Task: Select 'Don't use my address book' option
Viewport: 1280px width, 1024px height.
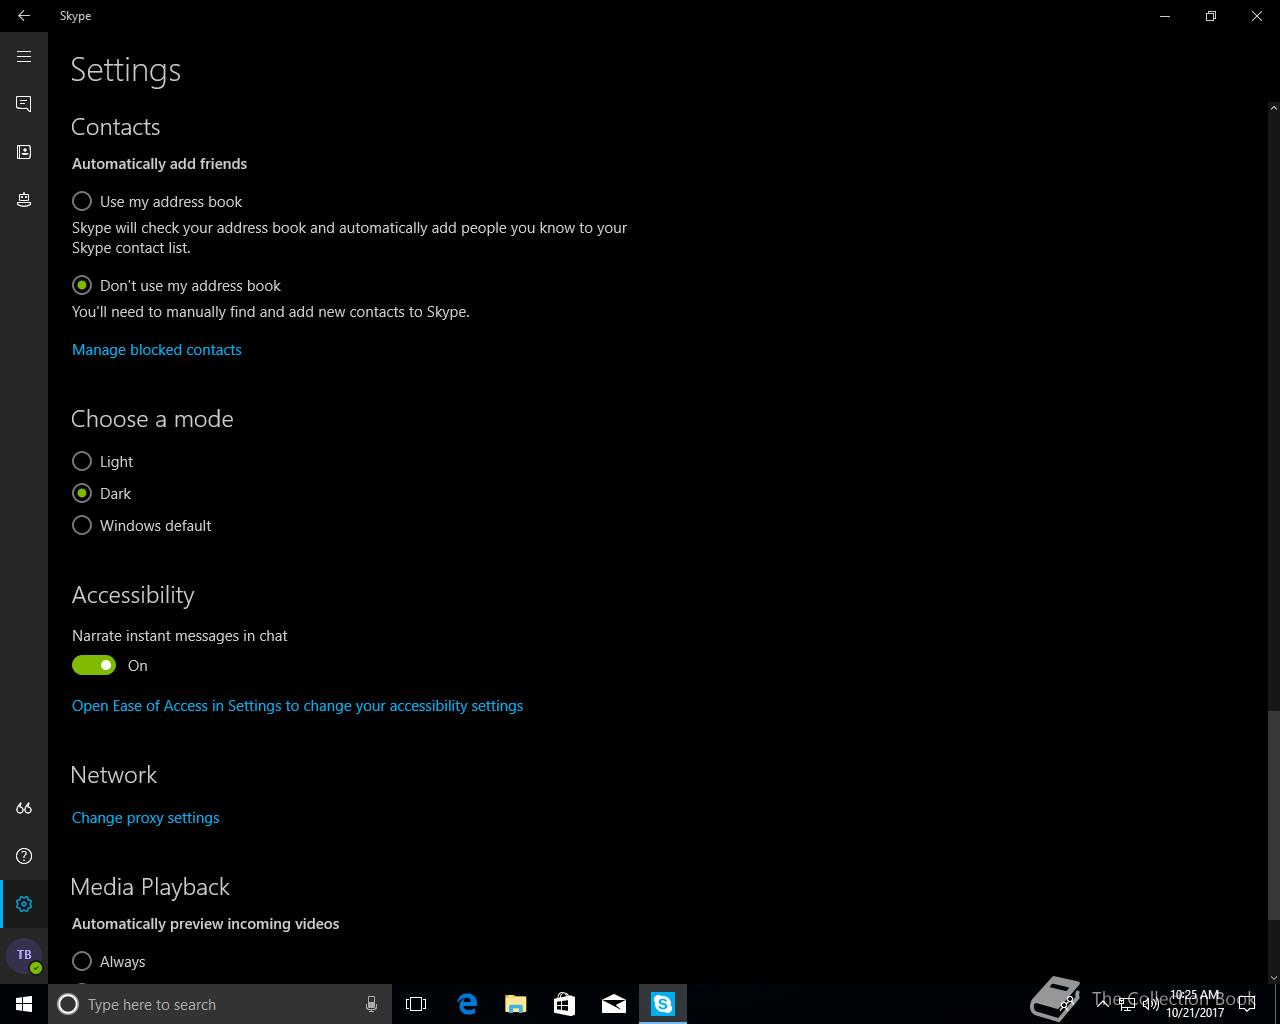Action: 176,285
